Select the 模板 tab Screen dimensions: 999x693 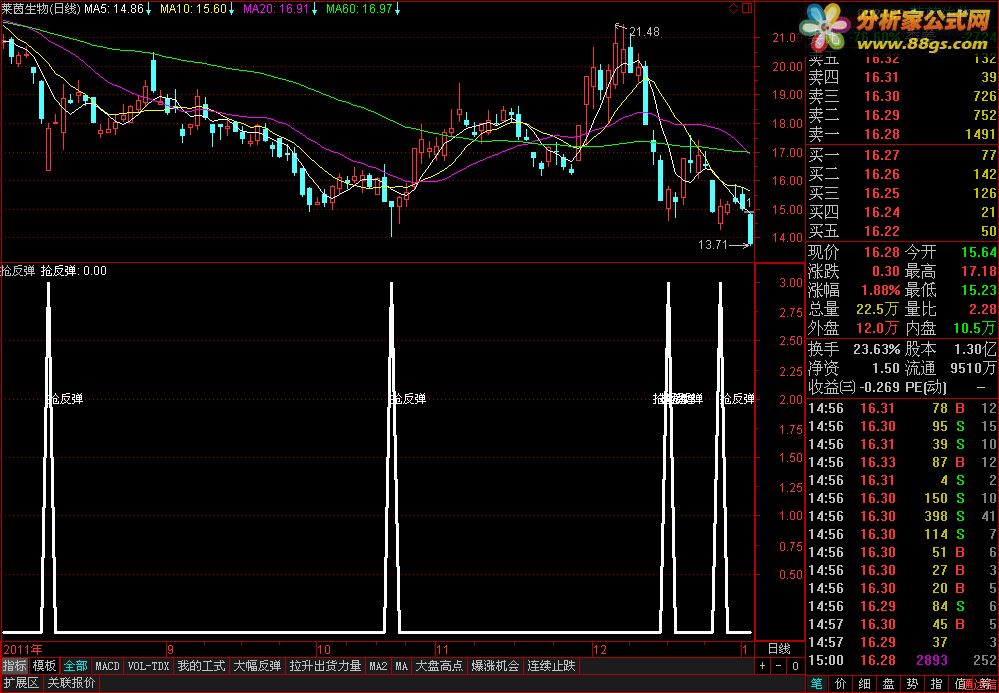tap(45, 666)
